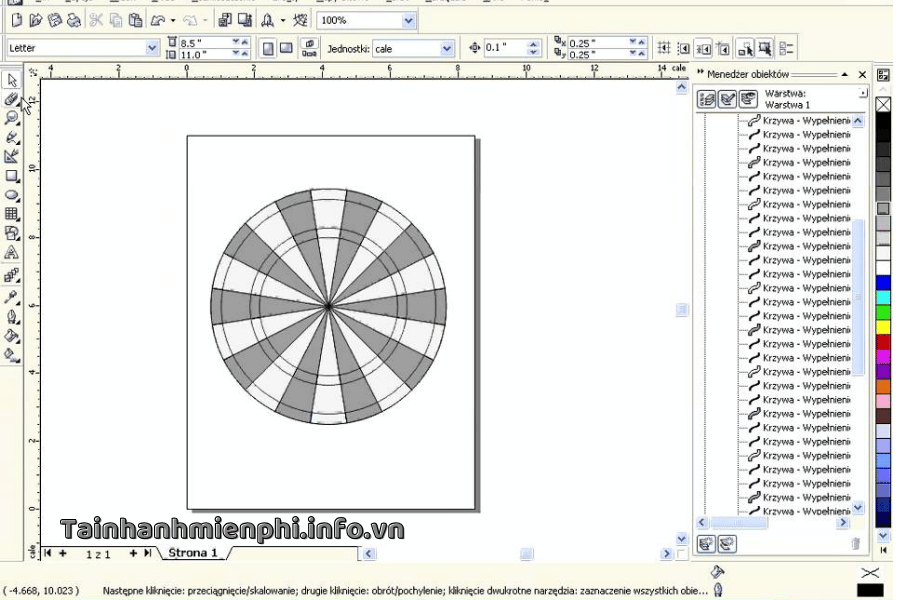Click the nudge offset 0.1" field
Image resolution: width=900 pixels, height=600 pixels.
tap(504, 48)
